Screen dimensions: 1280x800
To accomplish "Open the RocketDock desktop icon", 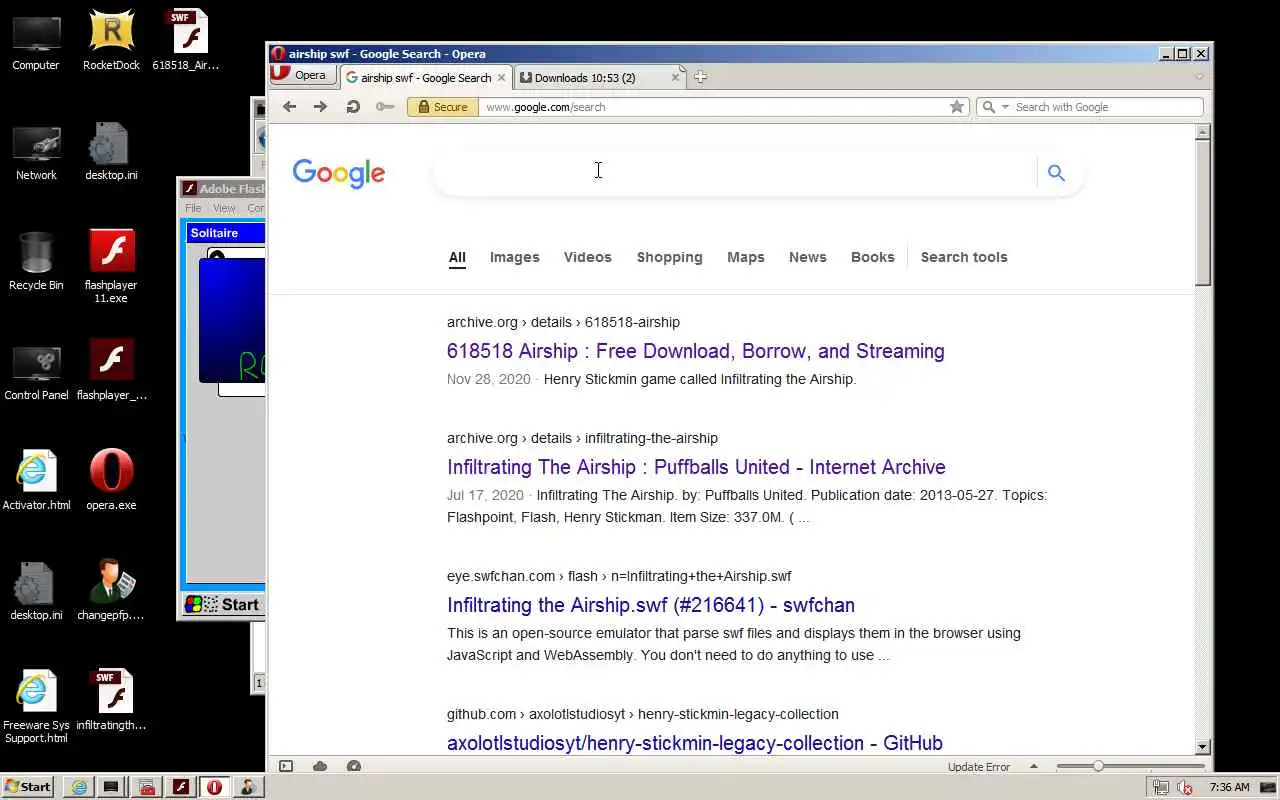I will coord(111,42).
